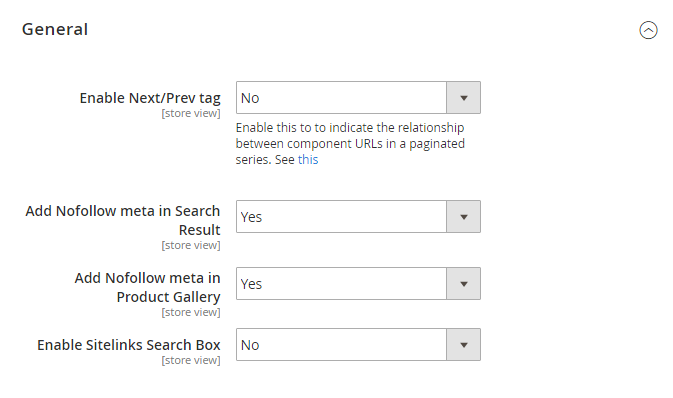Follow the "this" link in help text

(308, 160)
